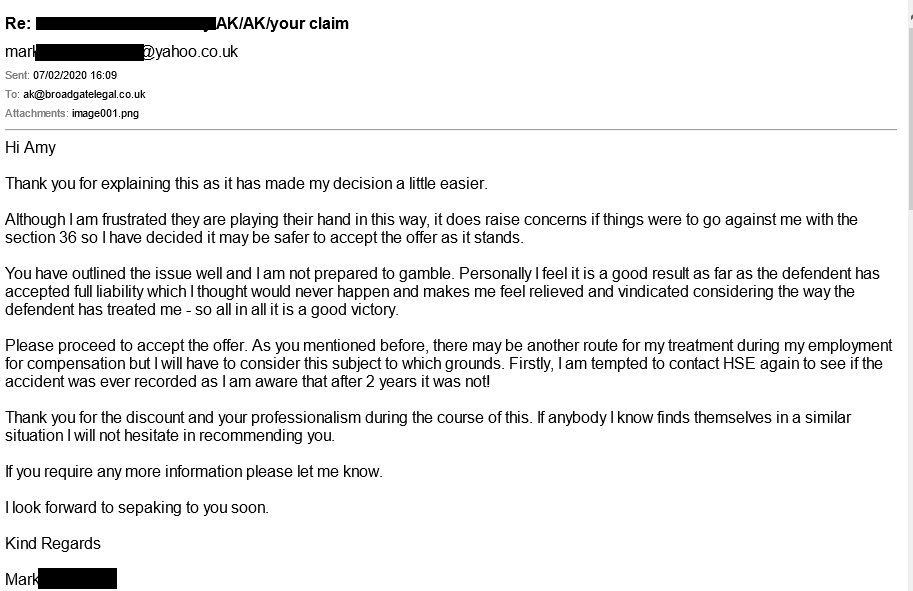The width and height of the screenshot is (913, 591).
Task: Click the signature name 'Mark' at the bottom
Action: click(x=22, y=579)
